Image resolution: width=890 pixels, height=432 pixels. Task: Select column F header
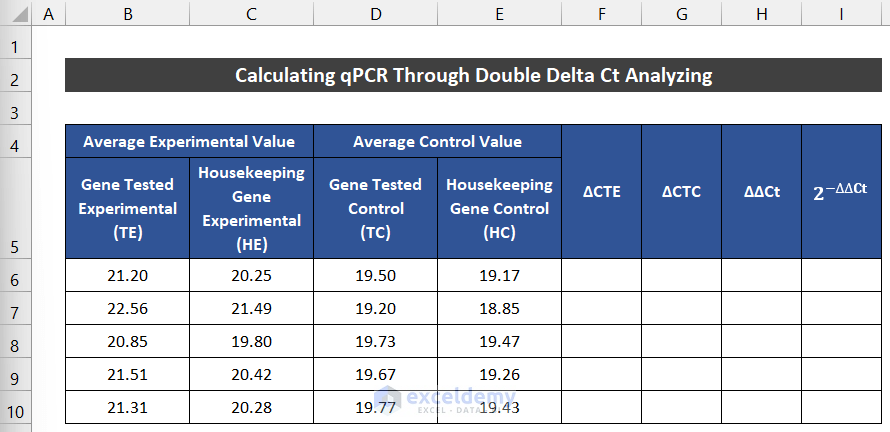pyautogui.click(x=601, y=15)
